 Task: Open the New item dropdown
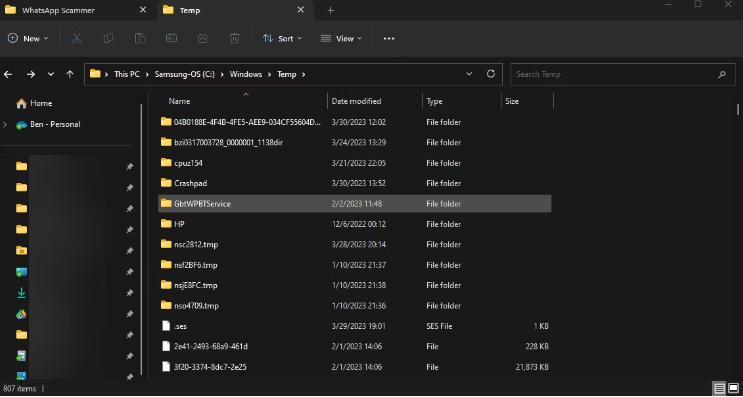point(28,39)
